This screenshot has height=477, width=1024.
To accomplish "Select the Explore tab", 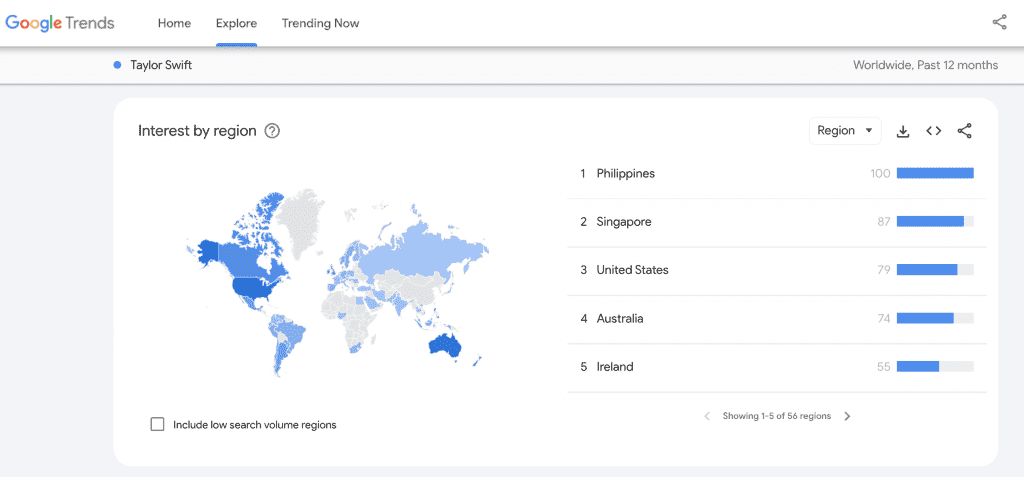I will click(236, 24).
